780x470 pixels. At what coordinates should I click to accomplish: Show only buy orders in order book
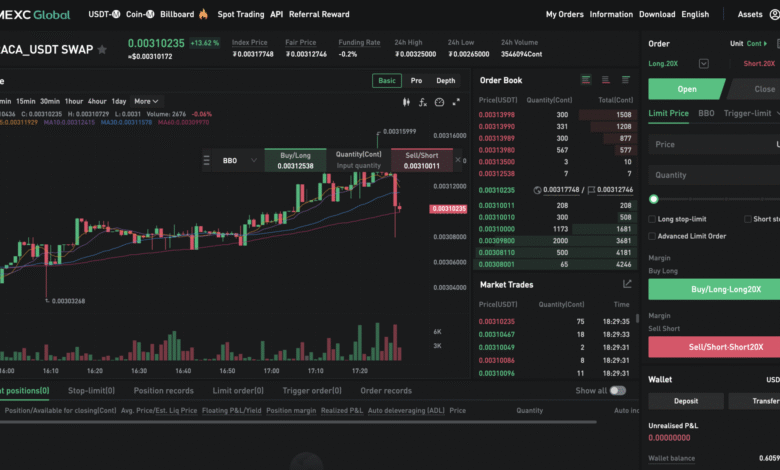click(626, 80)
